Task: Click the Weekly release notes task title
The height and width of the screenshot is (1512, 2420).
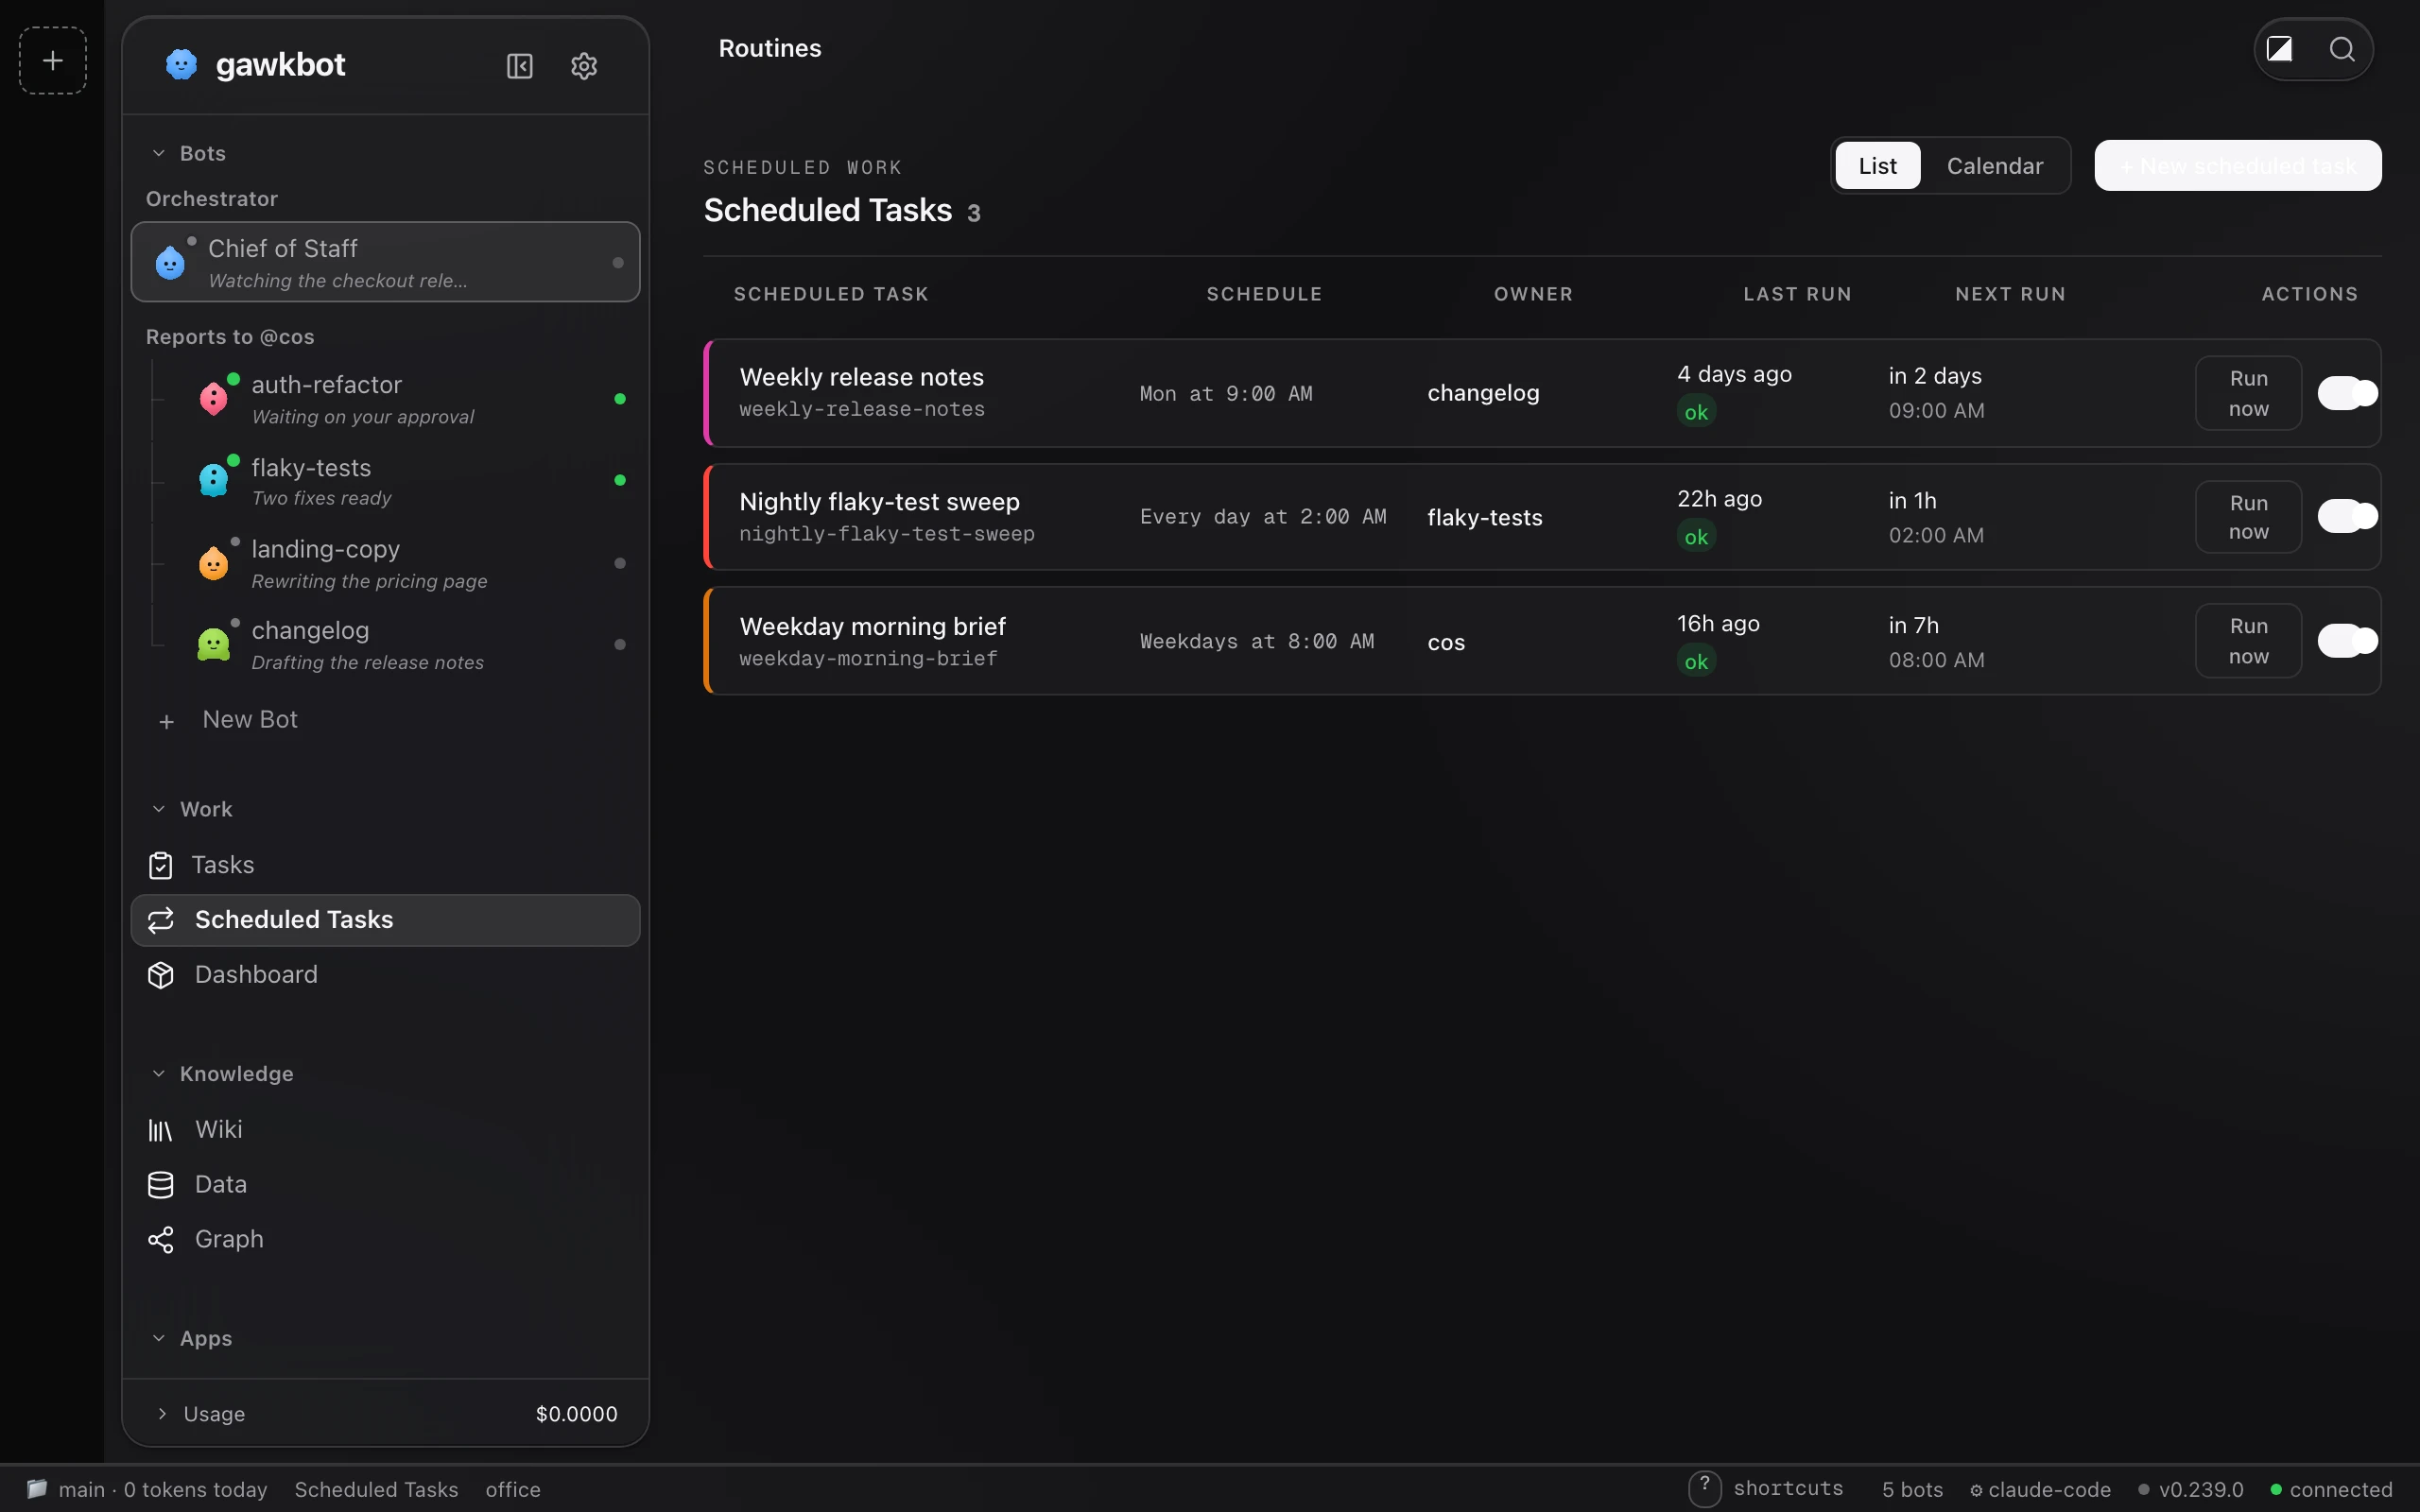Action: pyautogui.click(x=862, y=377)
